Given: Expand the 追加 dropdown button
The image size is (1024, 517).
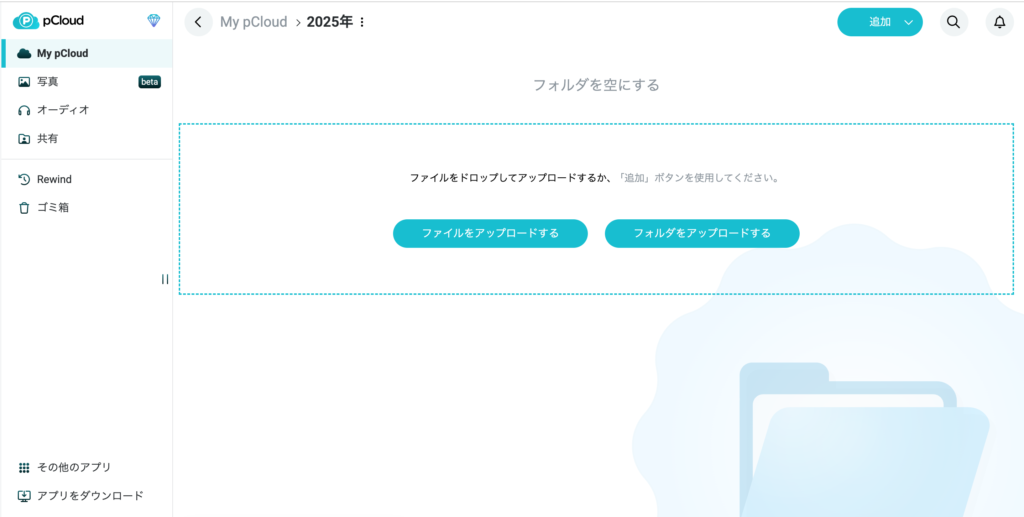Looking at the screenshot, I should (x=908, y=22).
